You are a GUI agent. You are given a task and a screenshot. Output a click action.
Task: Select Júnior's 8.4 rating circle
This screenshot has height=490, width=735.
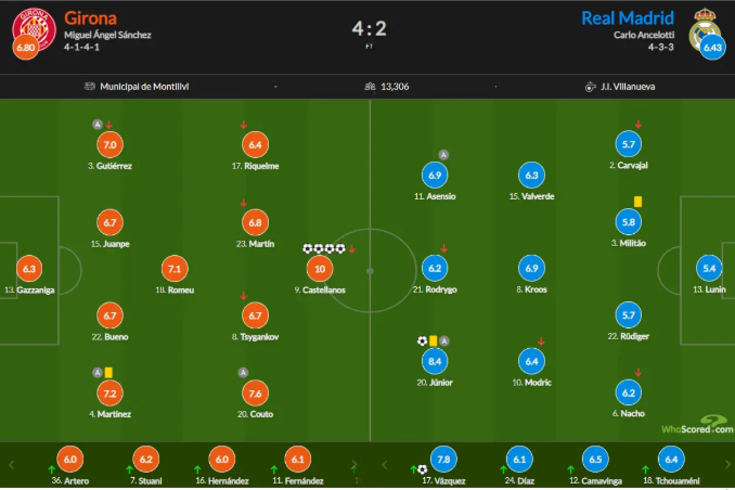click(x=435, y=362)
